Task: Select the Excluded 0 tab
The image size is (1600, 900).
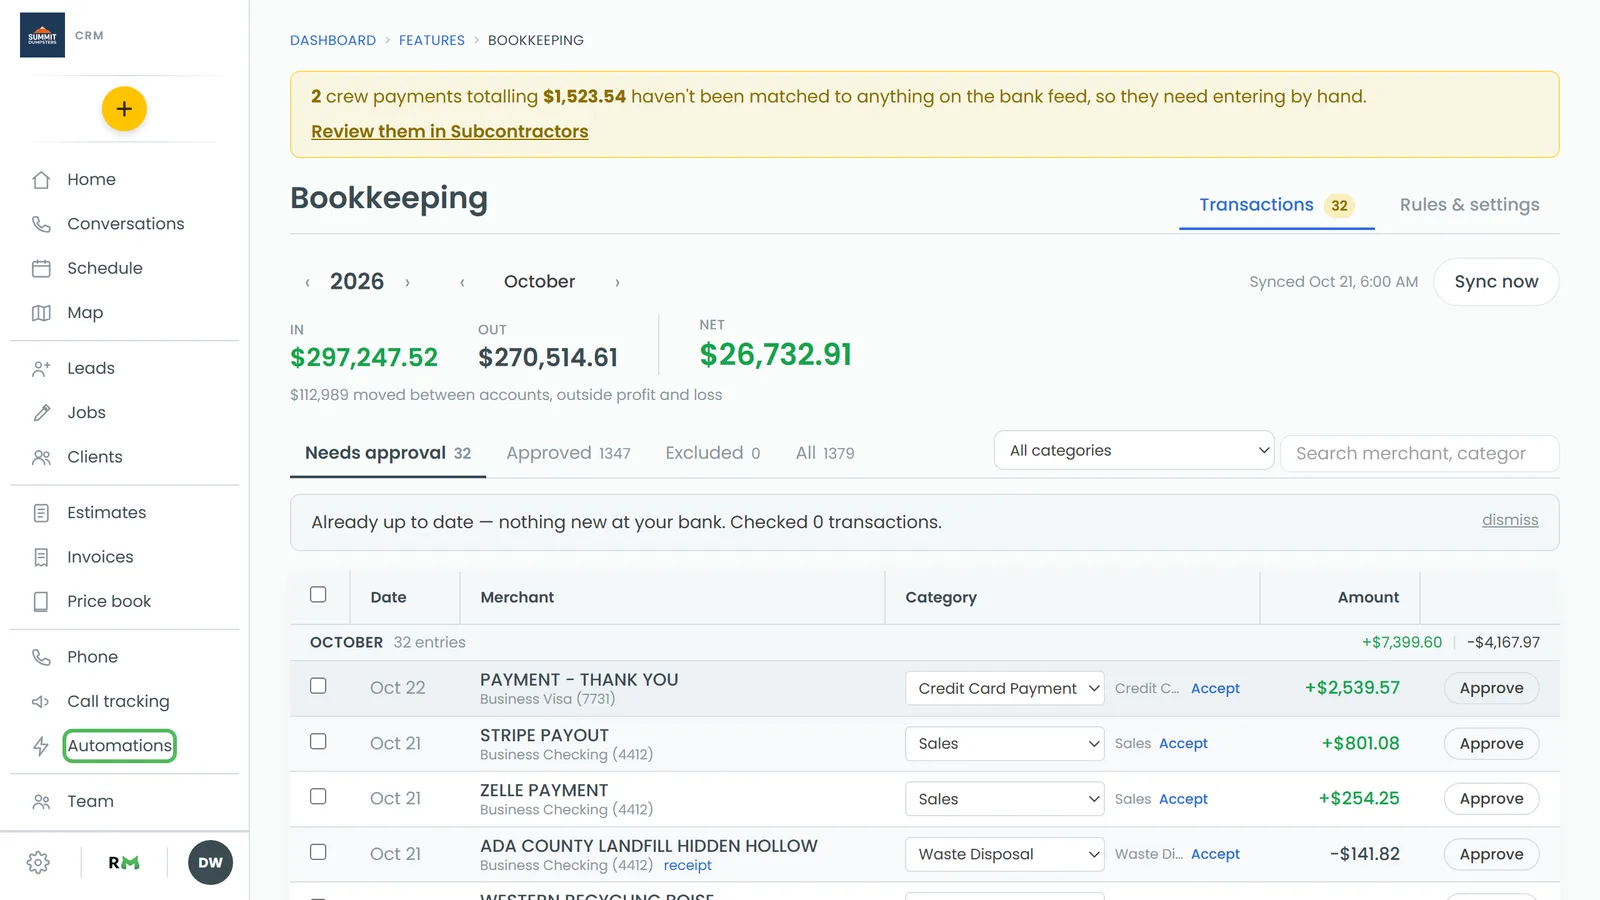Action: 713,453
